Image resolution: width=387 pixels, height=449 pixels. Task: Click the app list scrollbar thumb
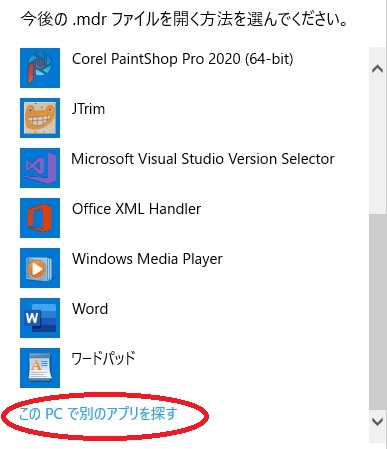377,313
